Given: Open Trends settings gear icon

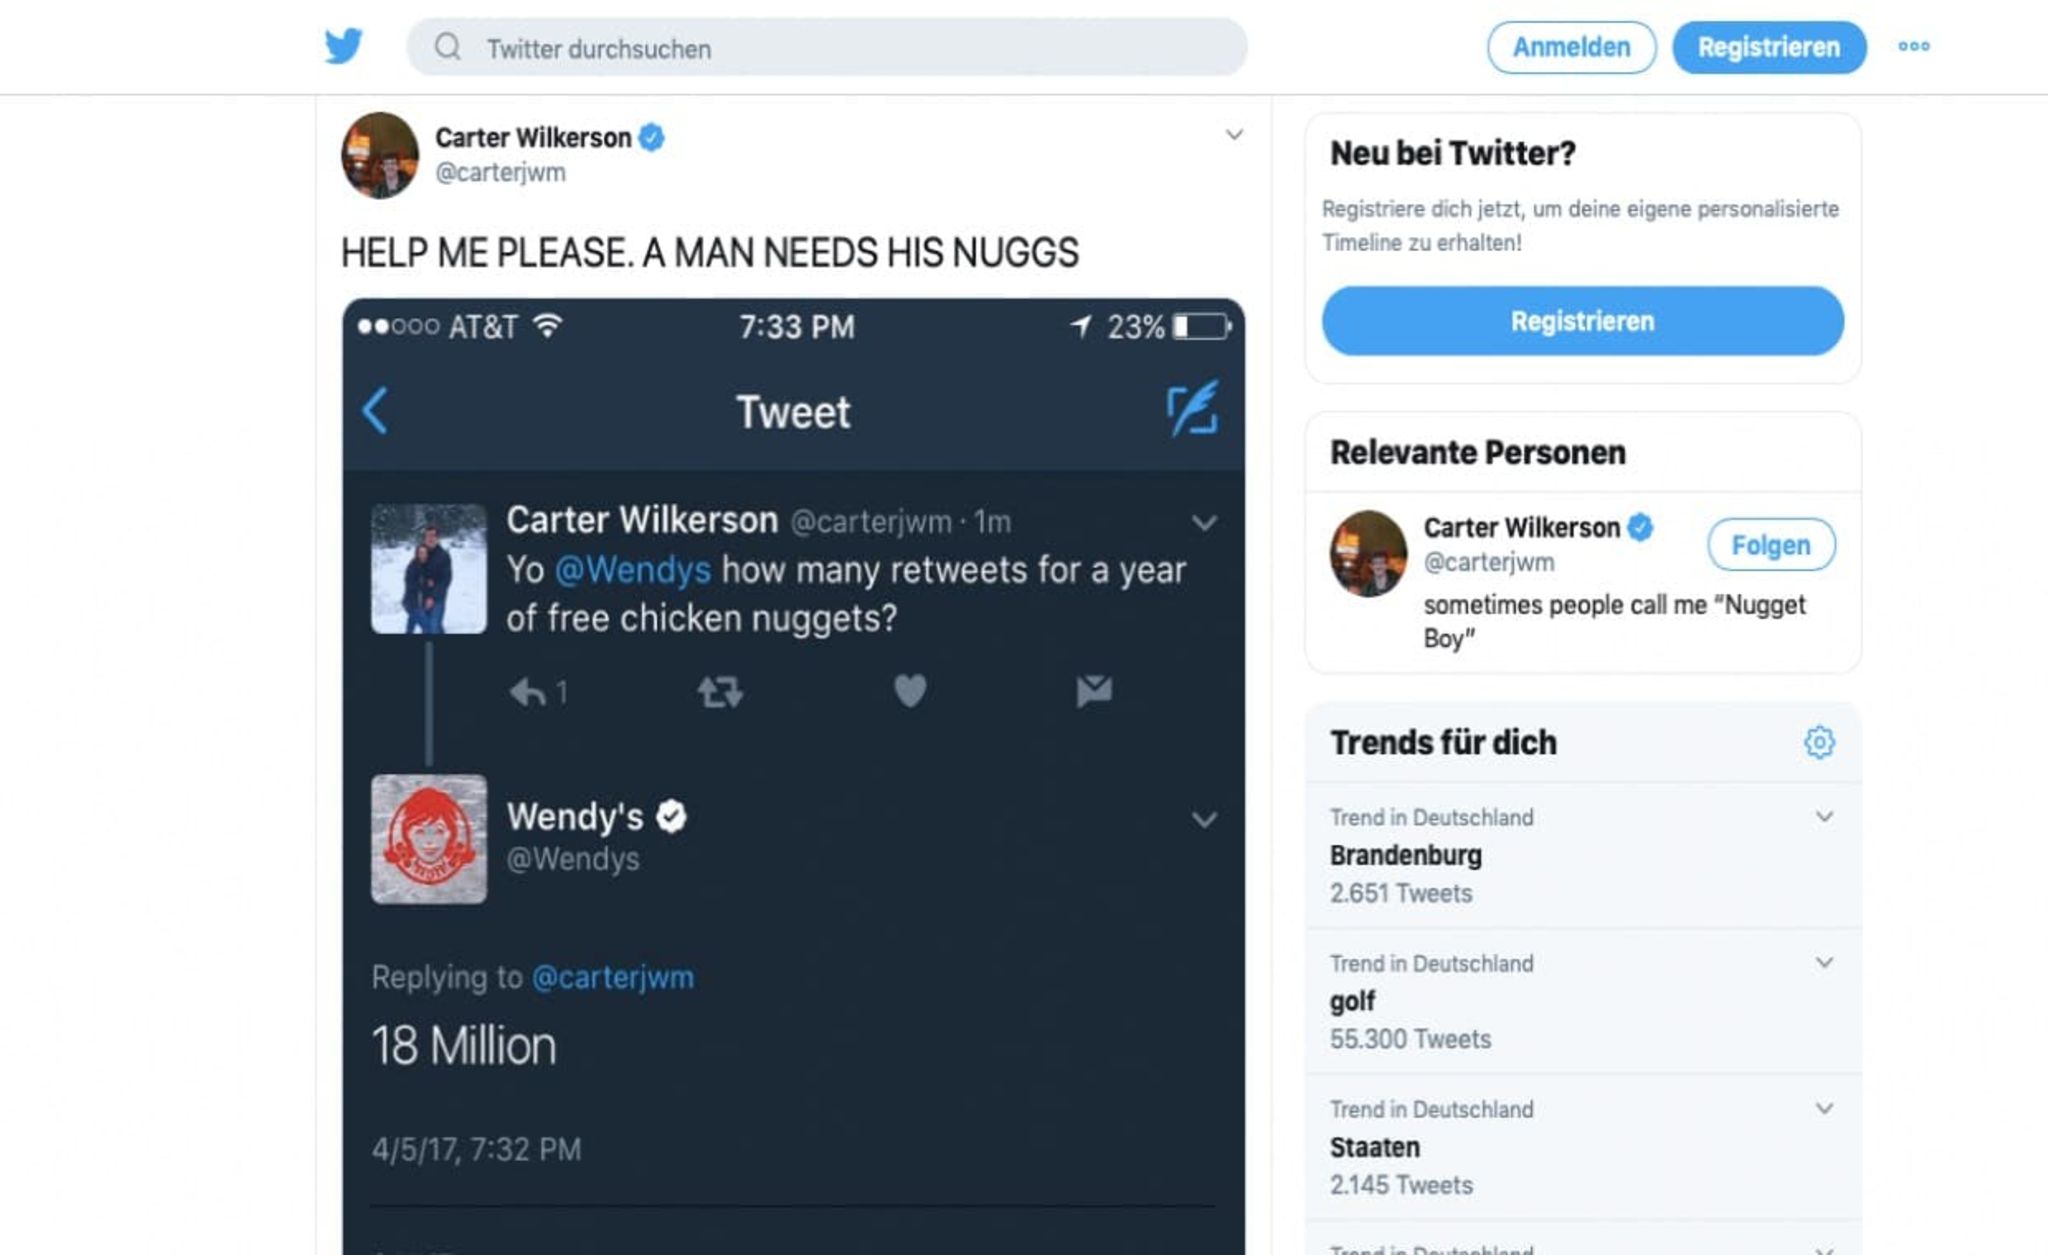Looking at the screenshot, I should (x=1819, y=742).
